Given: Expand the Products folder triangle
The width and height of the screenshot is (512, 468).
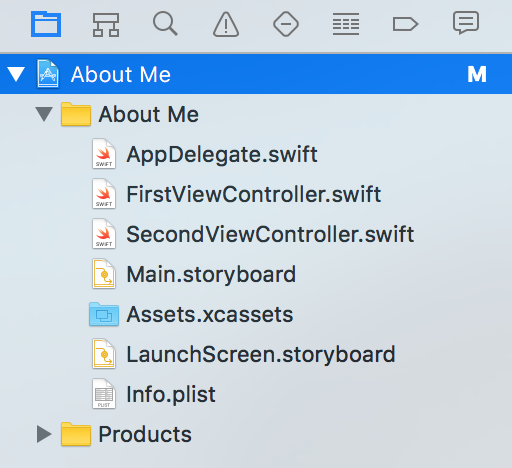Looking at the screenshot, I should coord(44,434).
